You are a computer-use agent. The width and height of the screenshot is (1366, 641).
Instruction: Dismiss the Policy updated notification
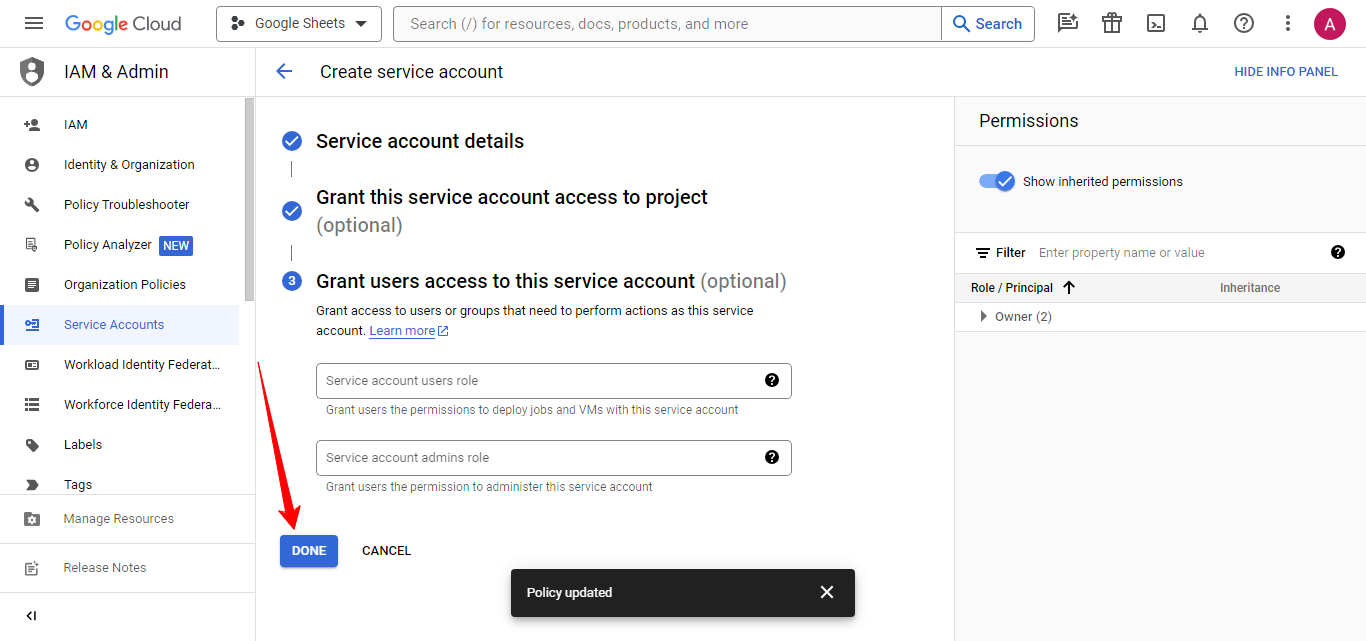tap(826, 592)
